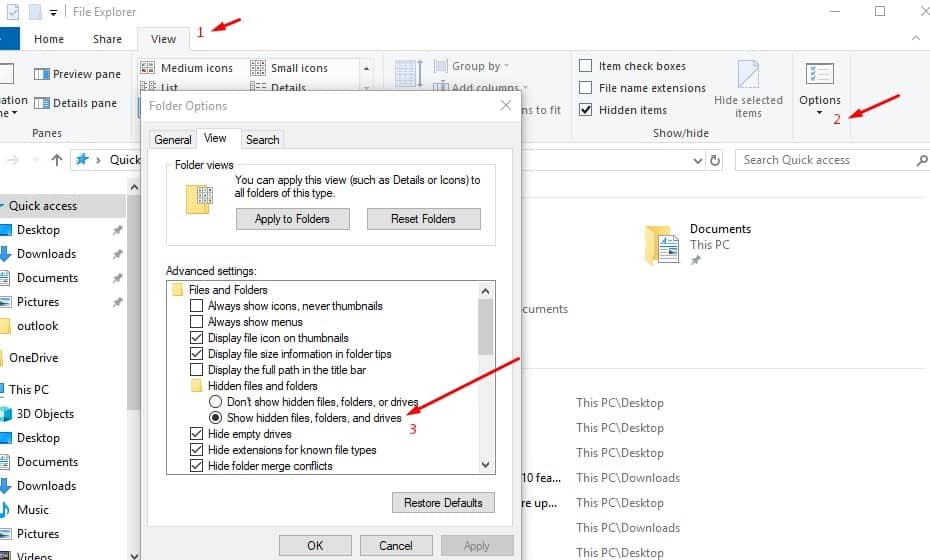Select Show hidden files, folders, and drives

(215, 418)
